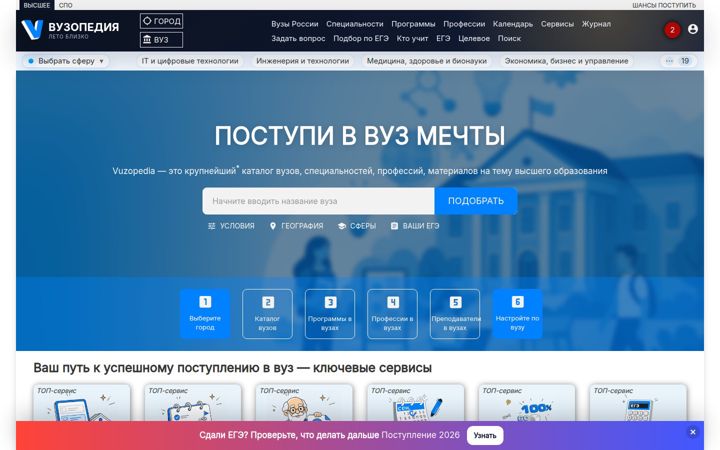This screenshot has width=720, height=450.
Task: Open the TOP-service card with notebook calendar
Action: (193, 403)
